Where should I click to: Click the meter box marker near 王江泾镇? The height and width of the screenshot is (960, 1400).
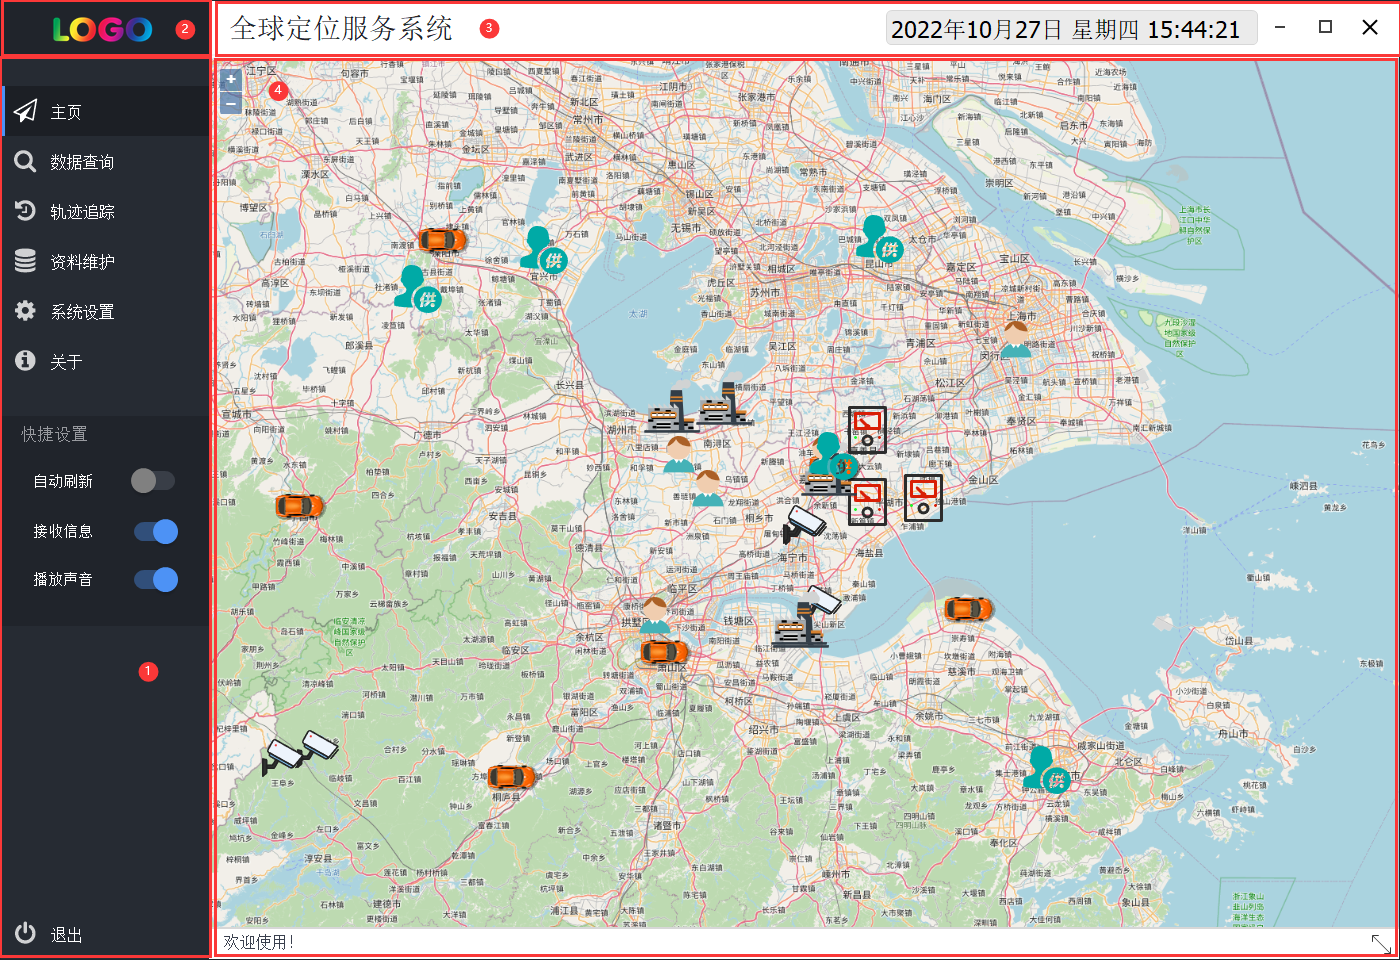pyautogui.click(x=867, y=430)
